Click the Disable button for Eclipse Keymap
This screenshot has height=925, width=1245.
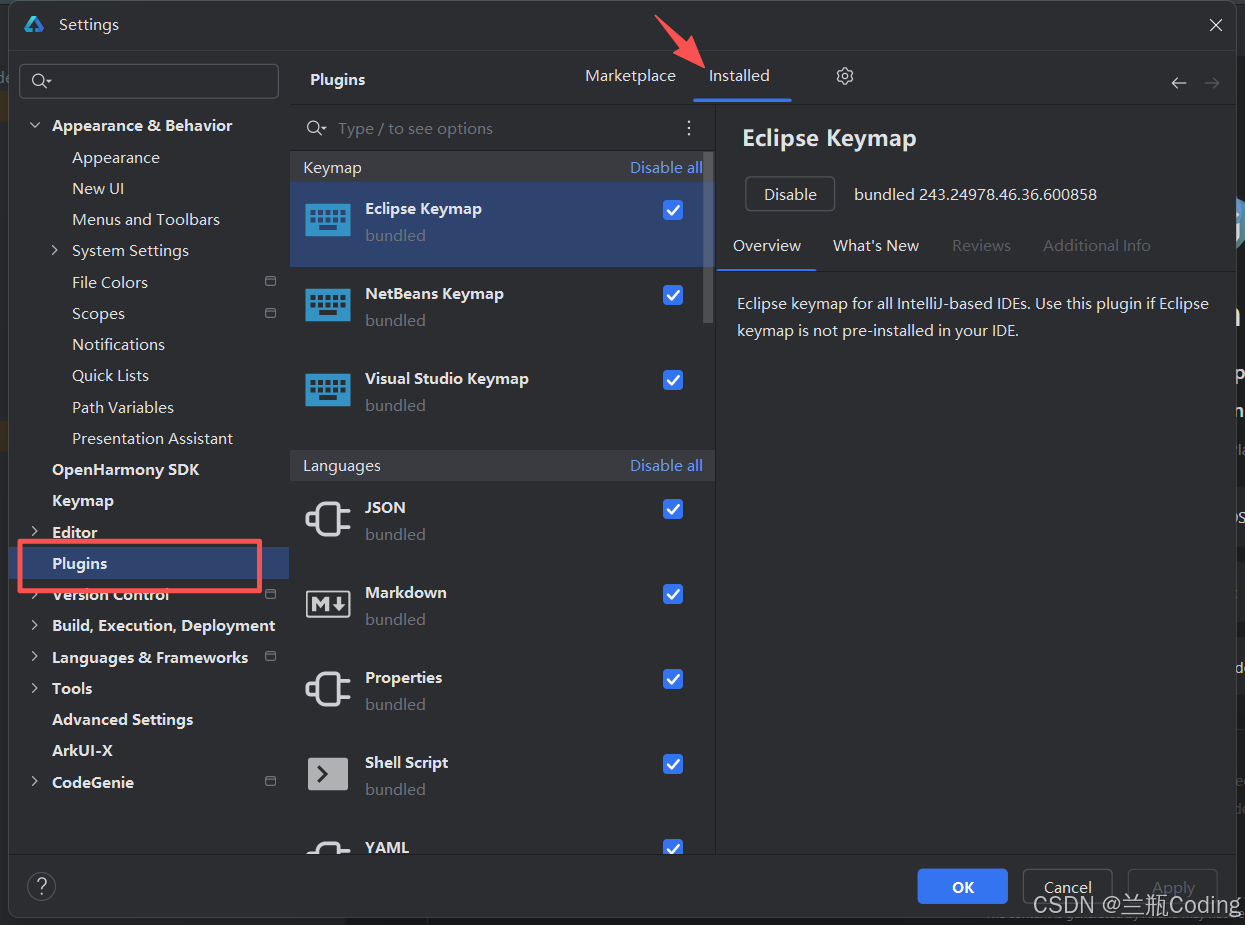click(x=790, y=194)
